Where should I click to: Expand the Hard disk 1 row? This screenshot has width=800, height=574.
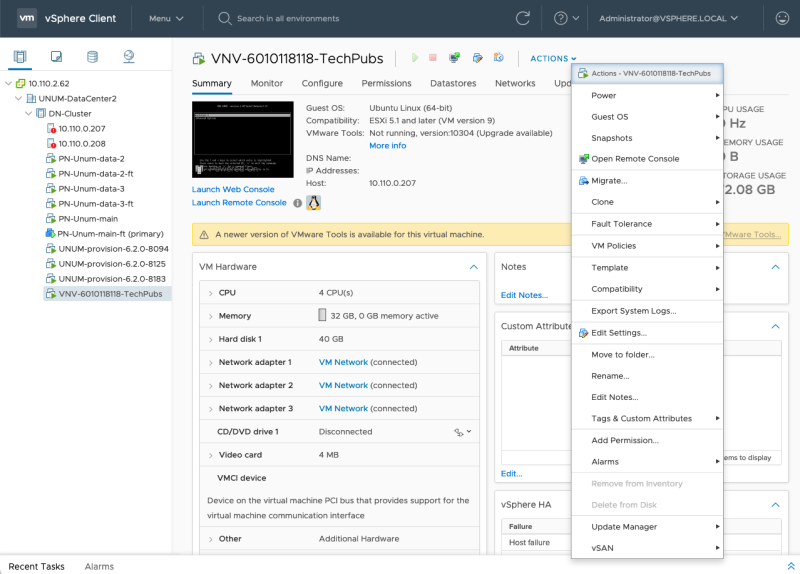[211, 340]
